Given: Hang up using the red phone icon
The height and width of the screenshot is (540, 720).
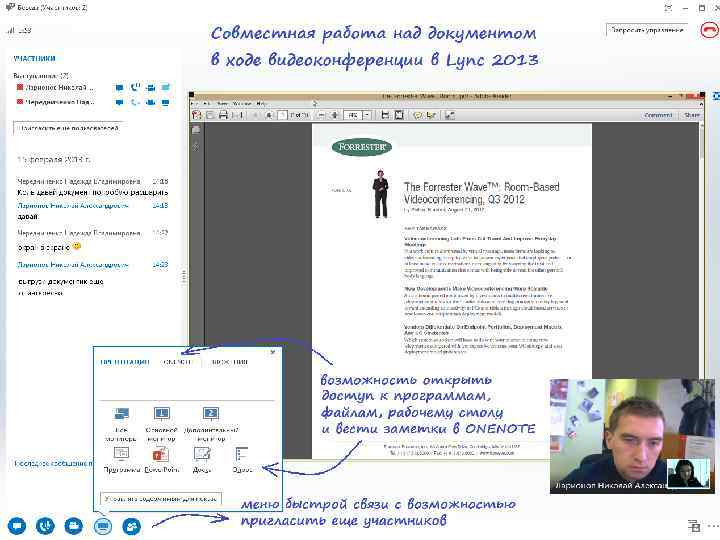Looking at the screenshot, I should point(709,30).
